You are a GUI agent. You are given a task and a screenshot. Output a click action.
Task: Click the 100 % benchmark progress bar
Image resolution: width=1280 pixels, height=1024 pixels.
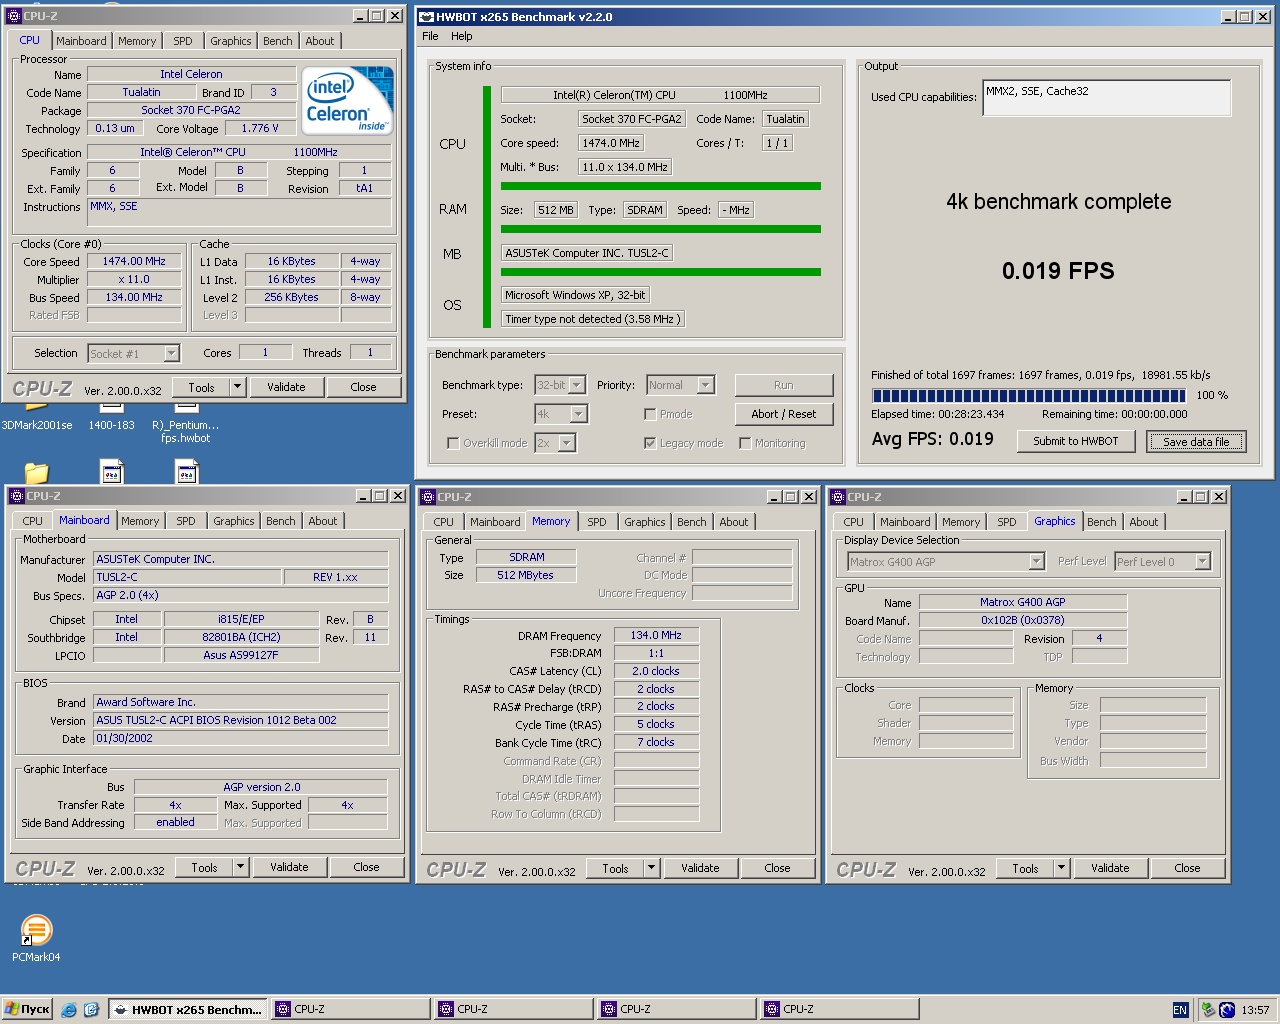tap(1029, 395)
